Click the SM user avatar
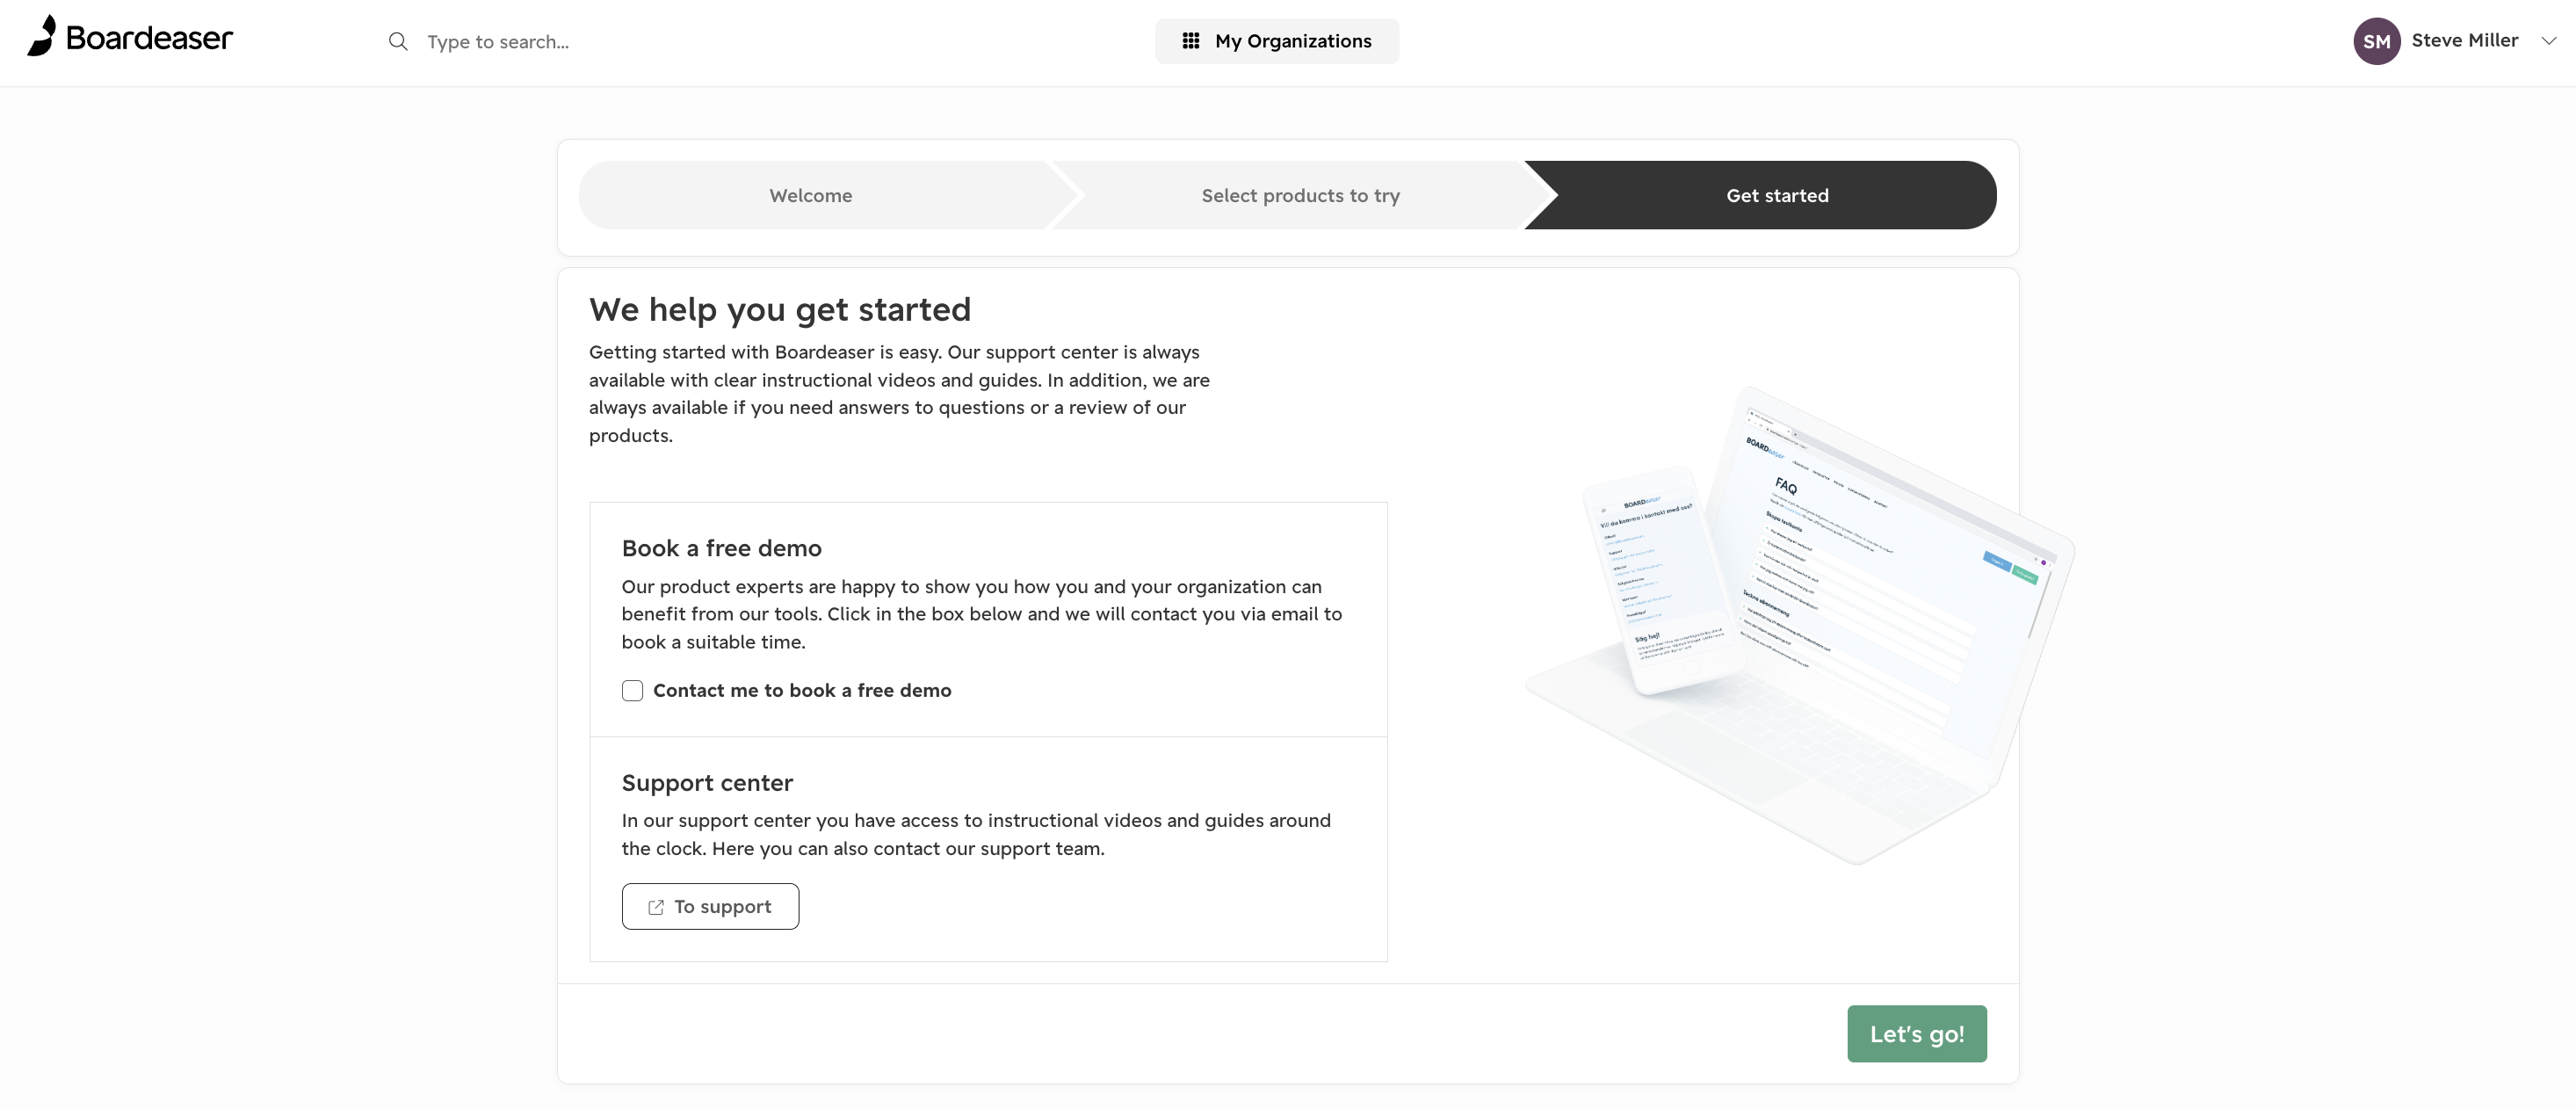This screenshot has width=2576, height=1109. [2377, 41]
